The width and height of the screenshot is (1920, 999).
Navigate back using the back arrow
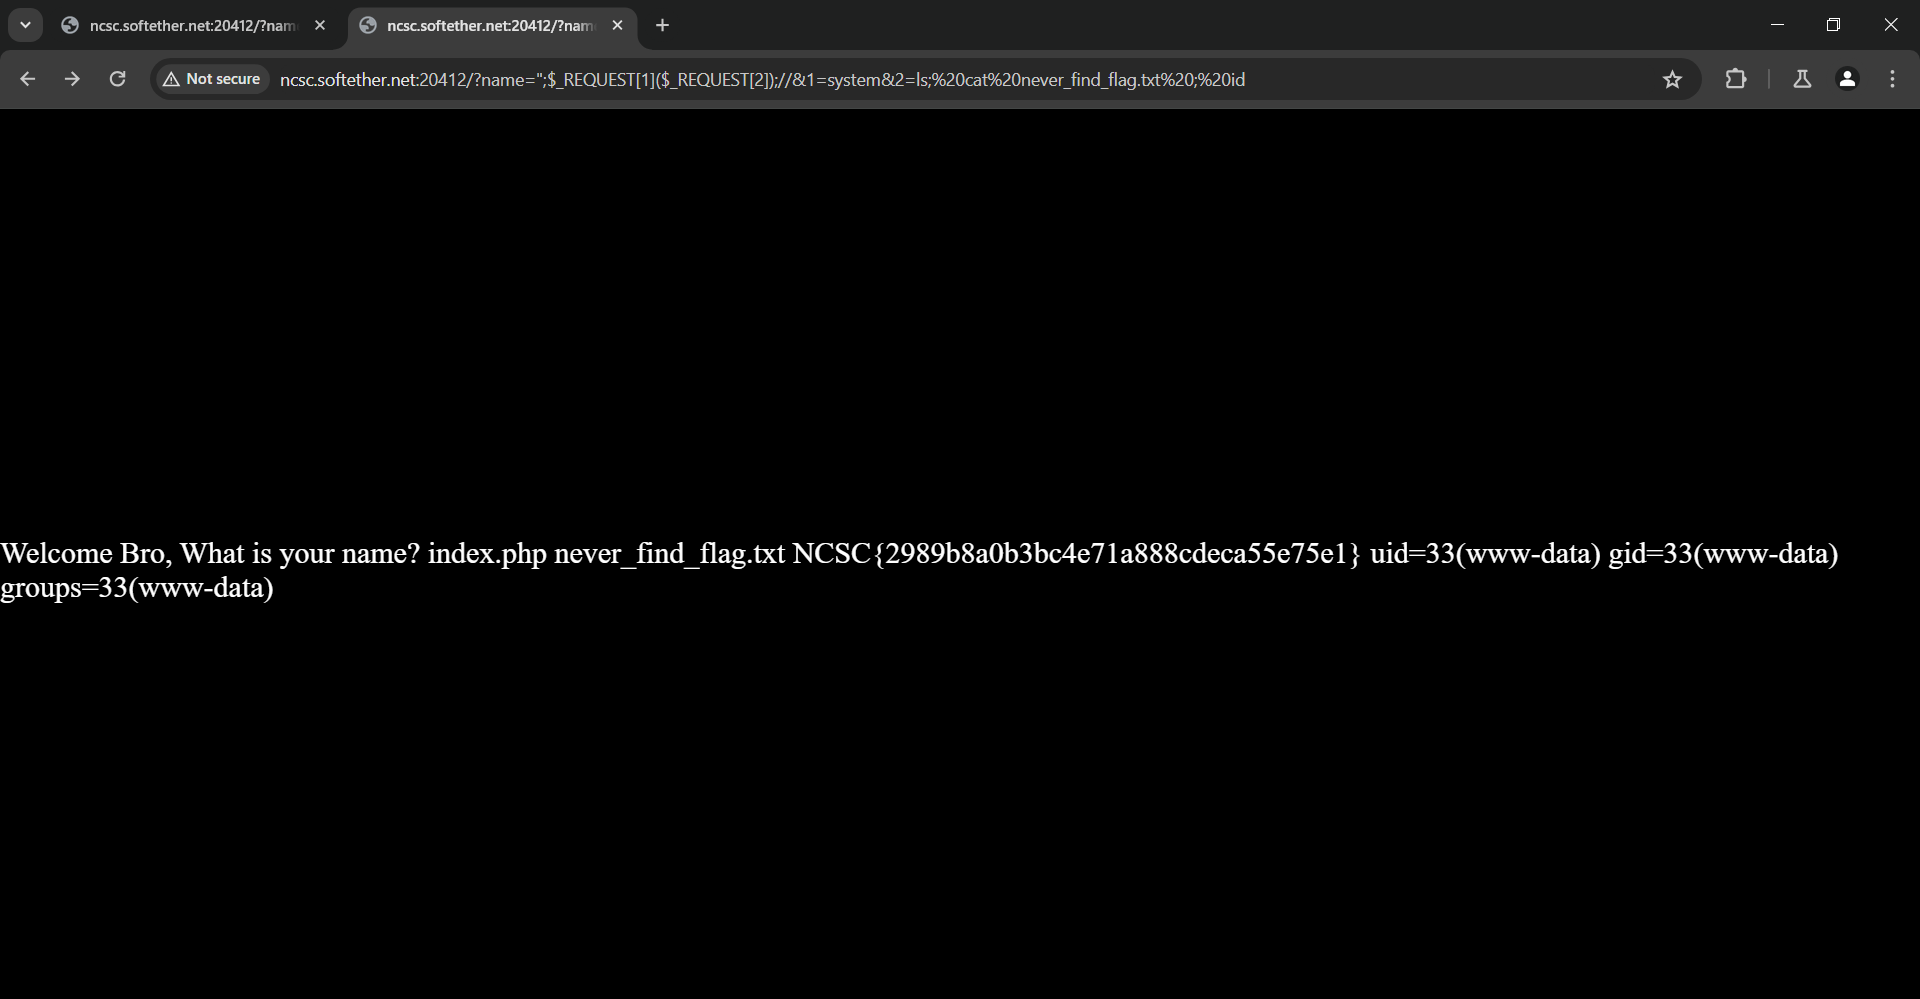tap(27, 79)
